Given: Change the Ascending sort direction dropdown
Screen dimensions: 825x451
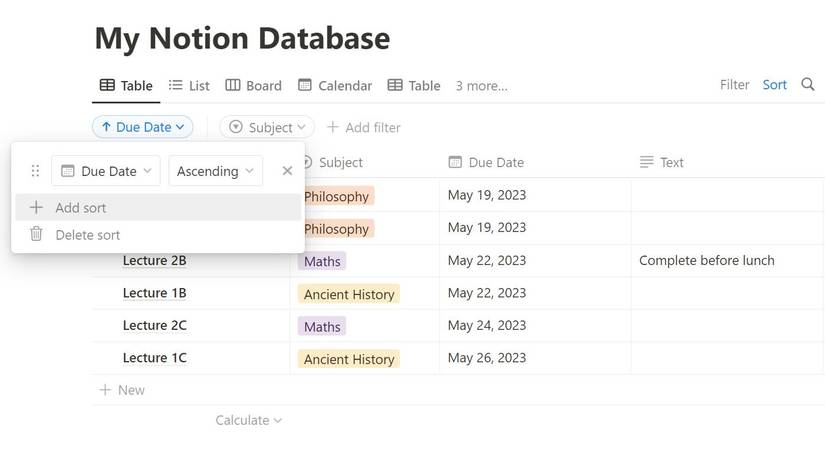Looking at the screenshot, I should pos(215,171).
